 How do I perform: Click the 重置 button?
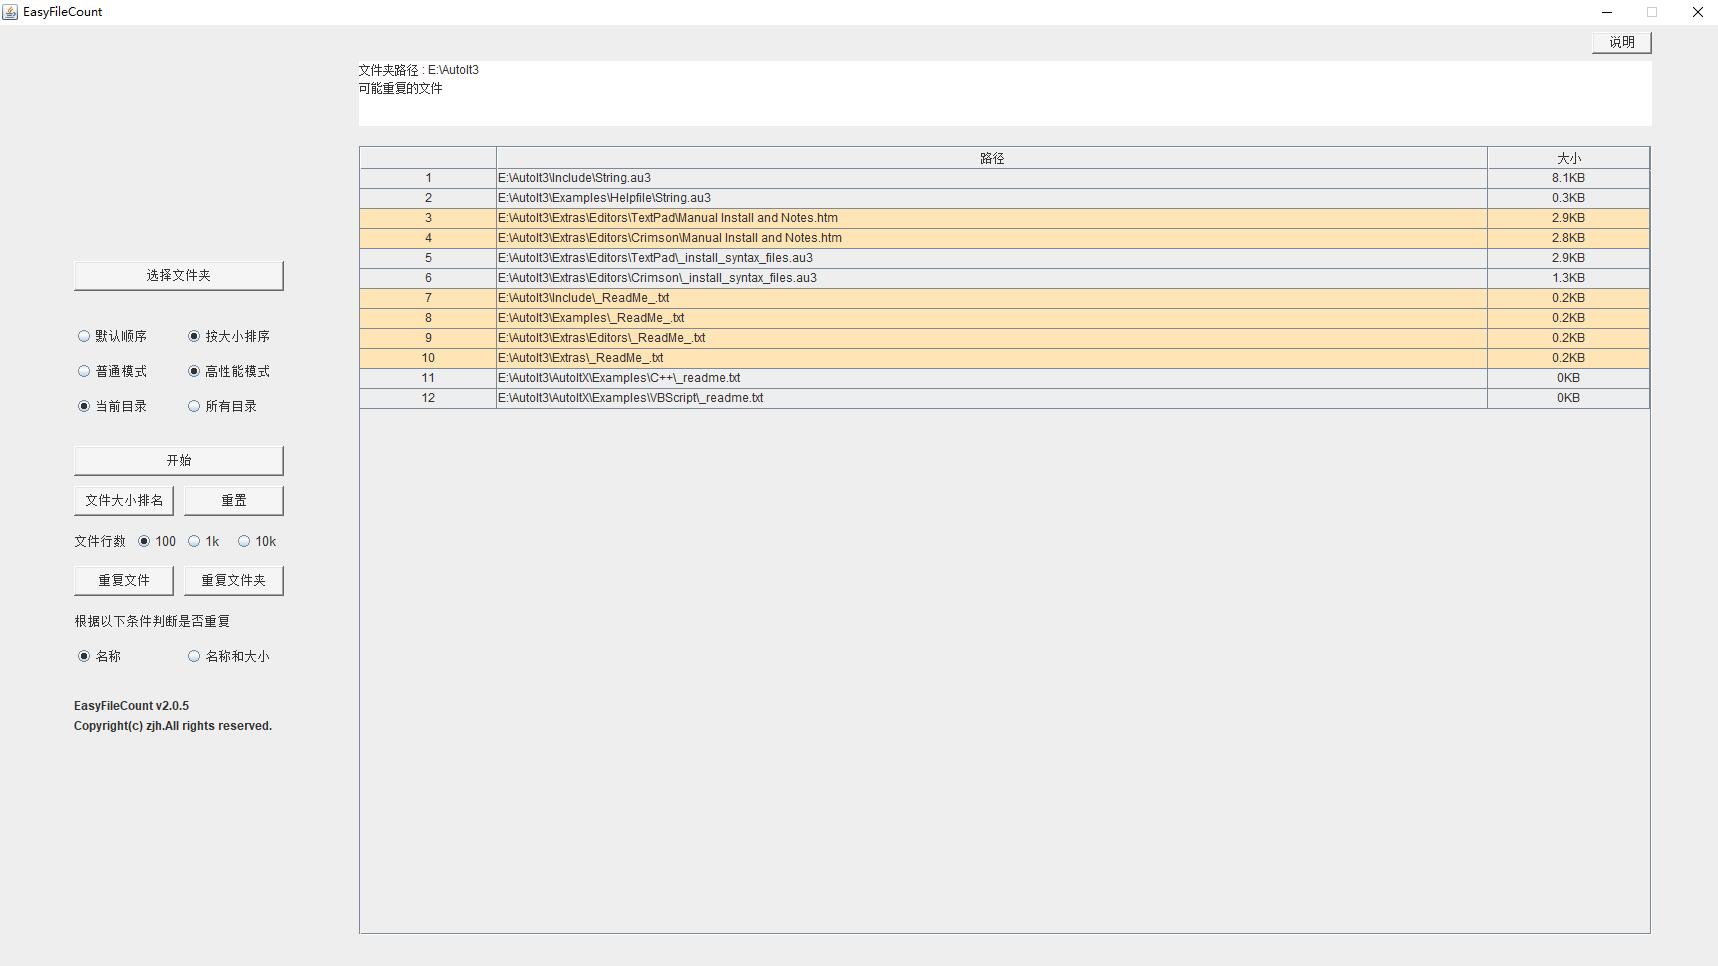pos(233,501)
